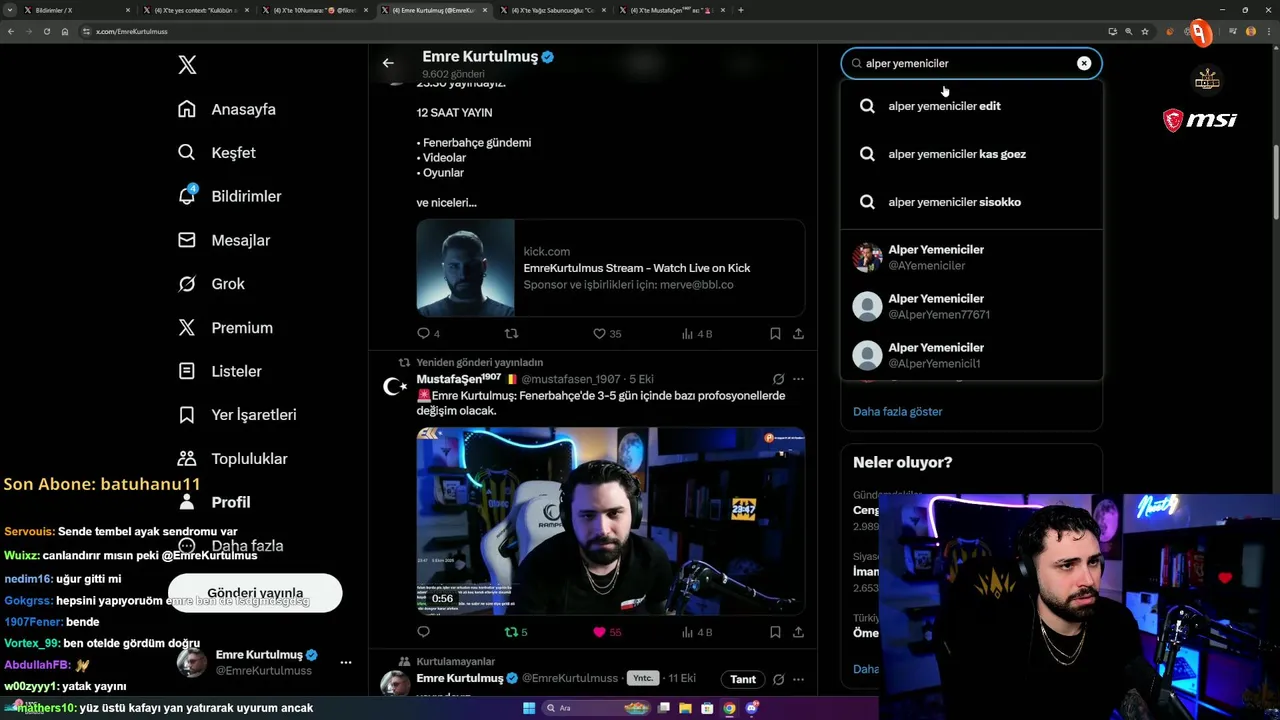Viewport: 1280px width, 720px height.
Task: Open Chrome from the taskbar
Action: (x=729, y=708)
